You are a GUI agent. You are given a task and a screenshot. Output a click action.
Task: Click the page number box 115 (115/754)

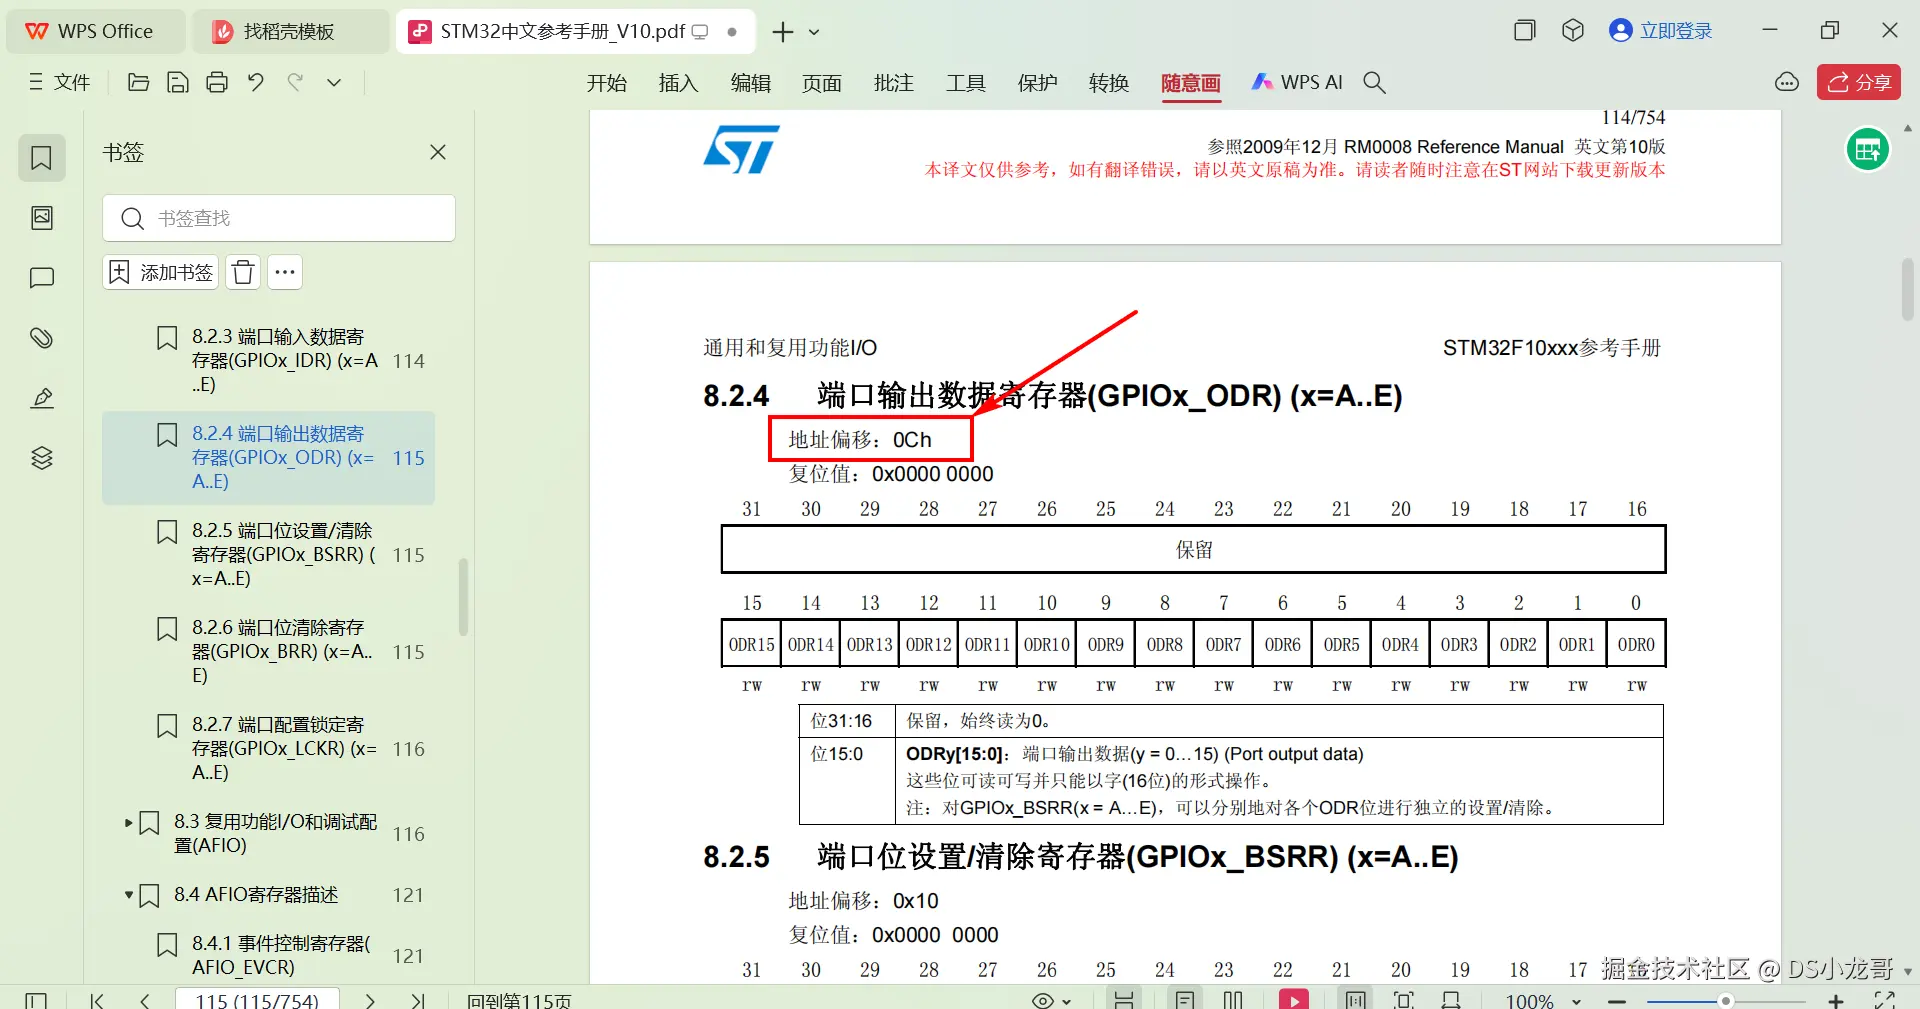point(257,1000)
